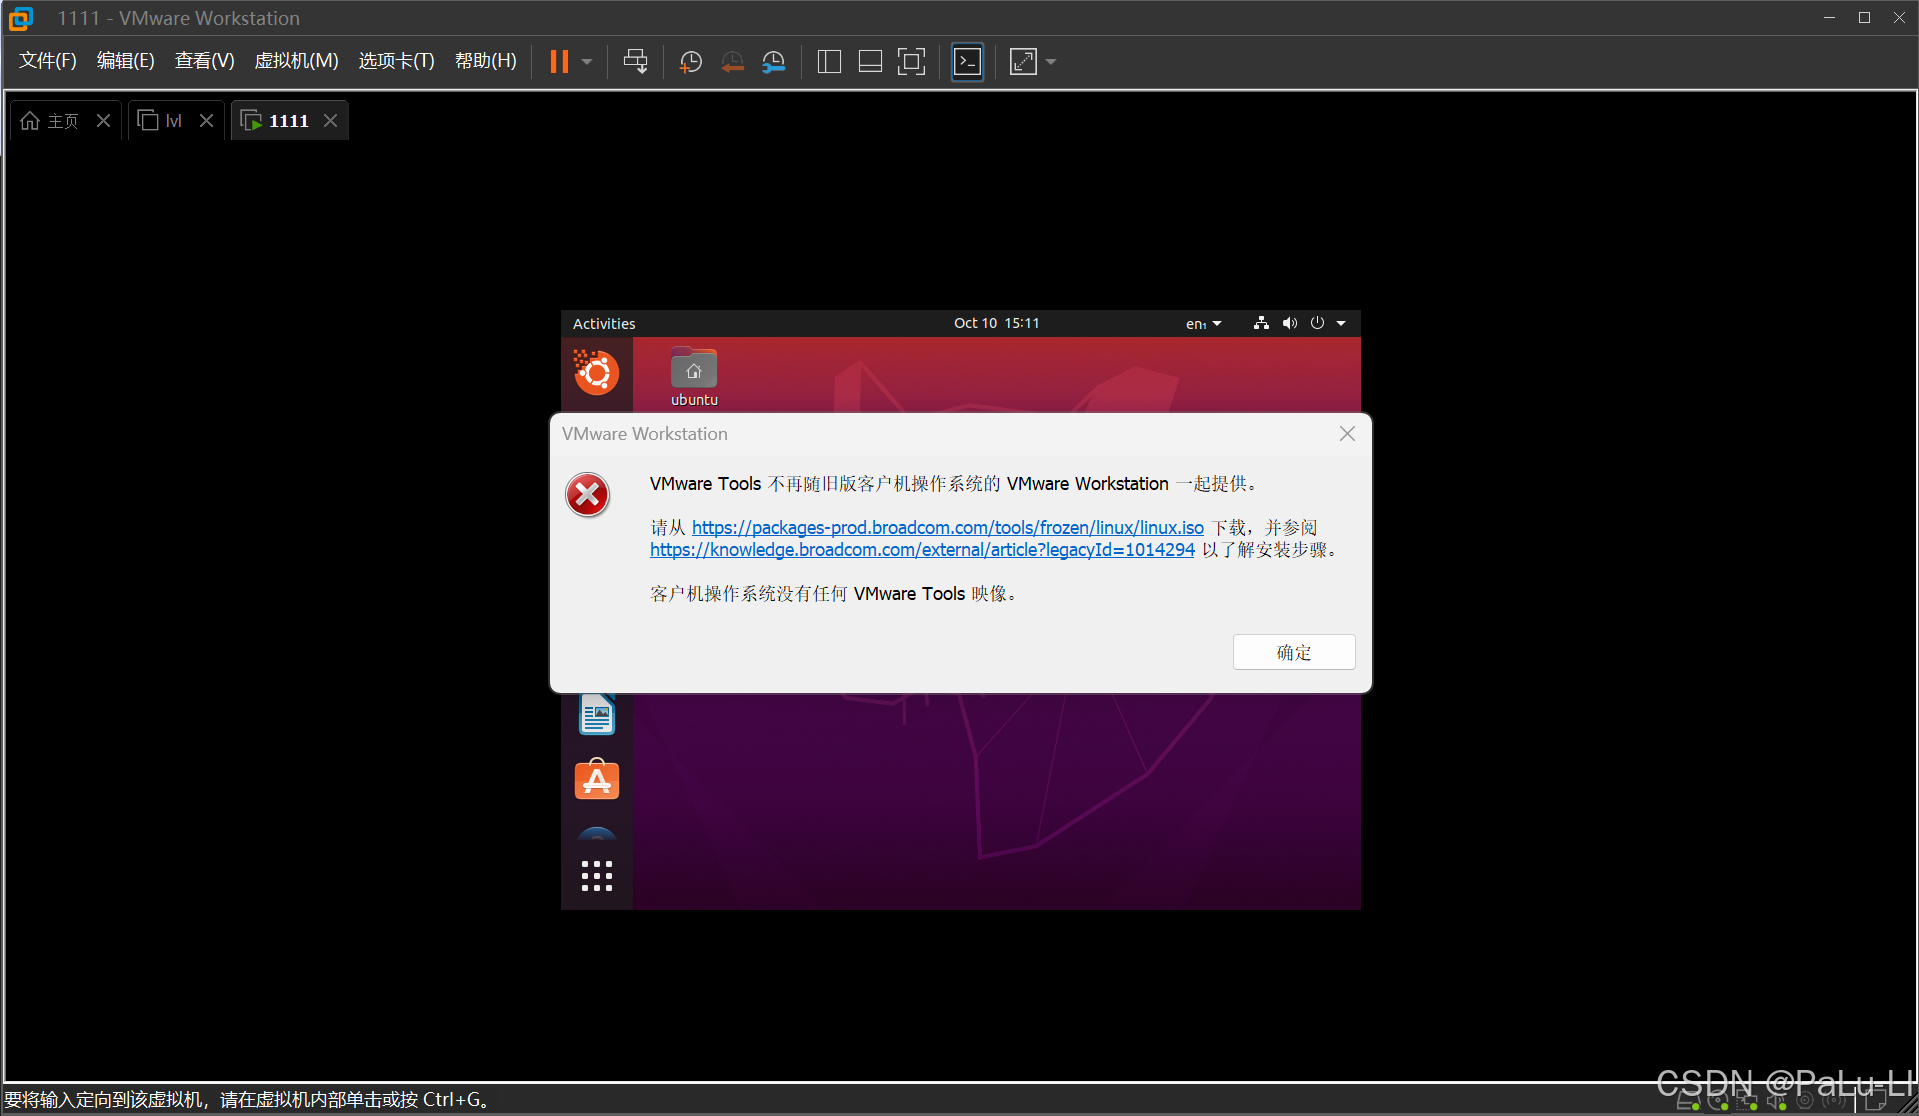Screen dimensions: 1919x1116
Task: Open the 虚拟机(M) menu
Action: (296, 61)
